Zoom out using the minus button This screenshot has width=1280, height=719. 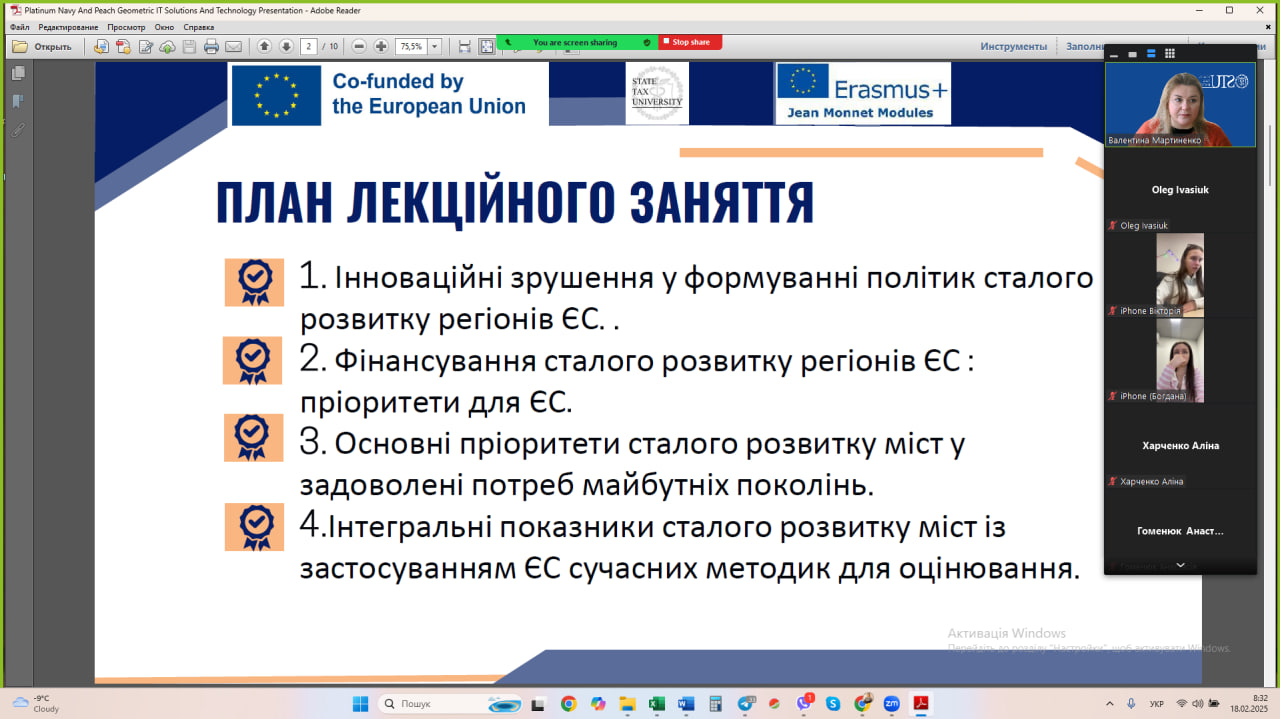coord(359,46)
